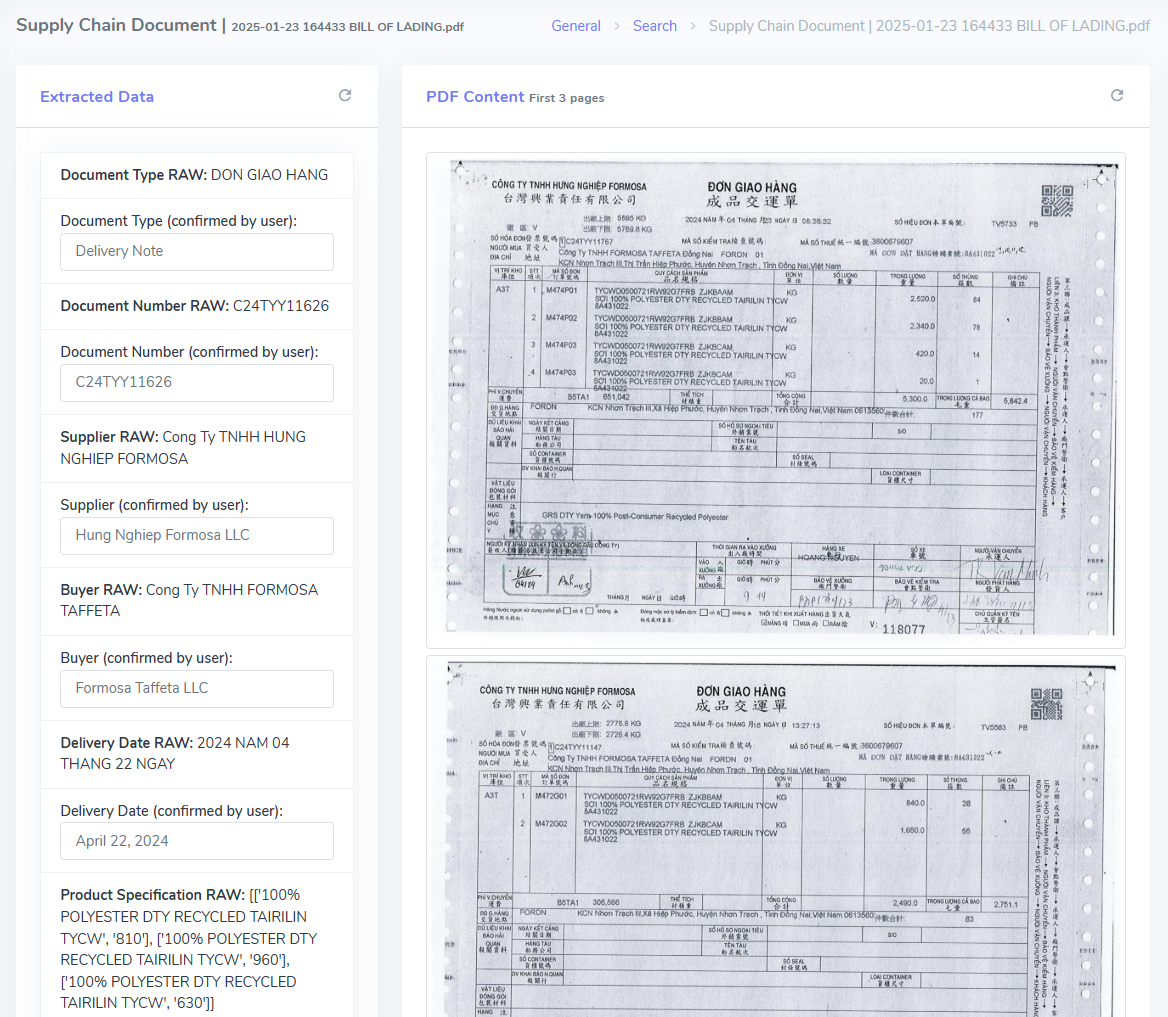The height and width of the screenshot is (1017, 1168).
Task: Click QR code on first PDF page
Action: click(x=1056, y=200)
